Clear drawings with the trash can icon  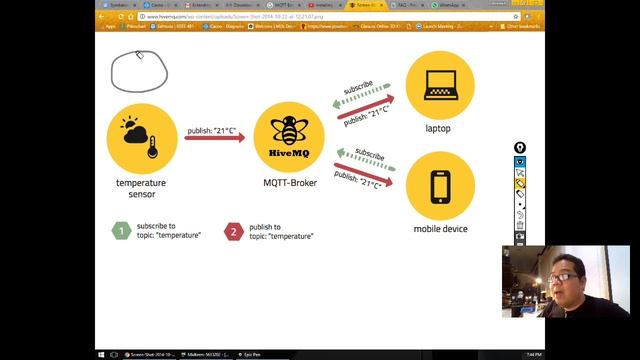click(520, 225)
